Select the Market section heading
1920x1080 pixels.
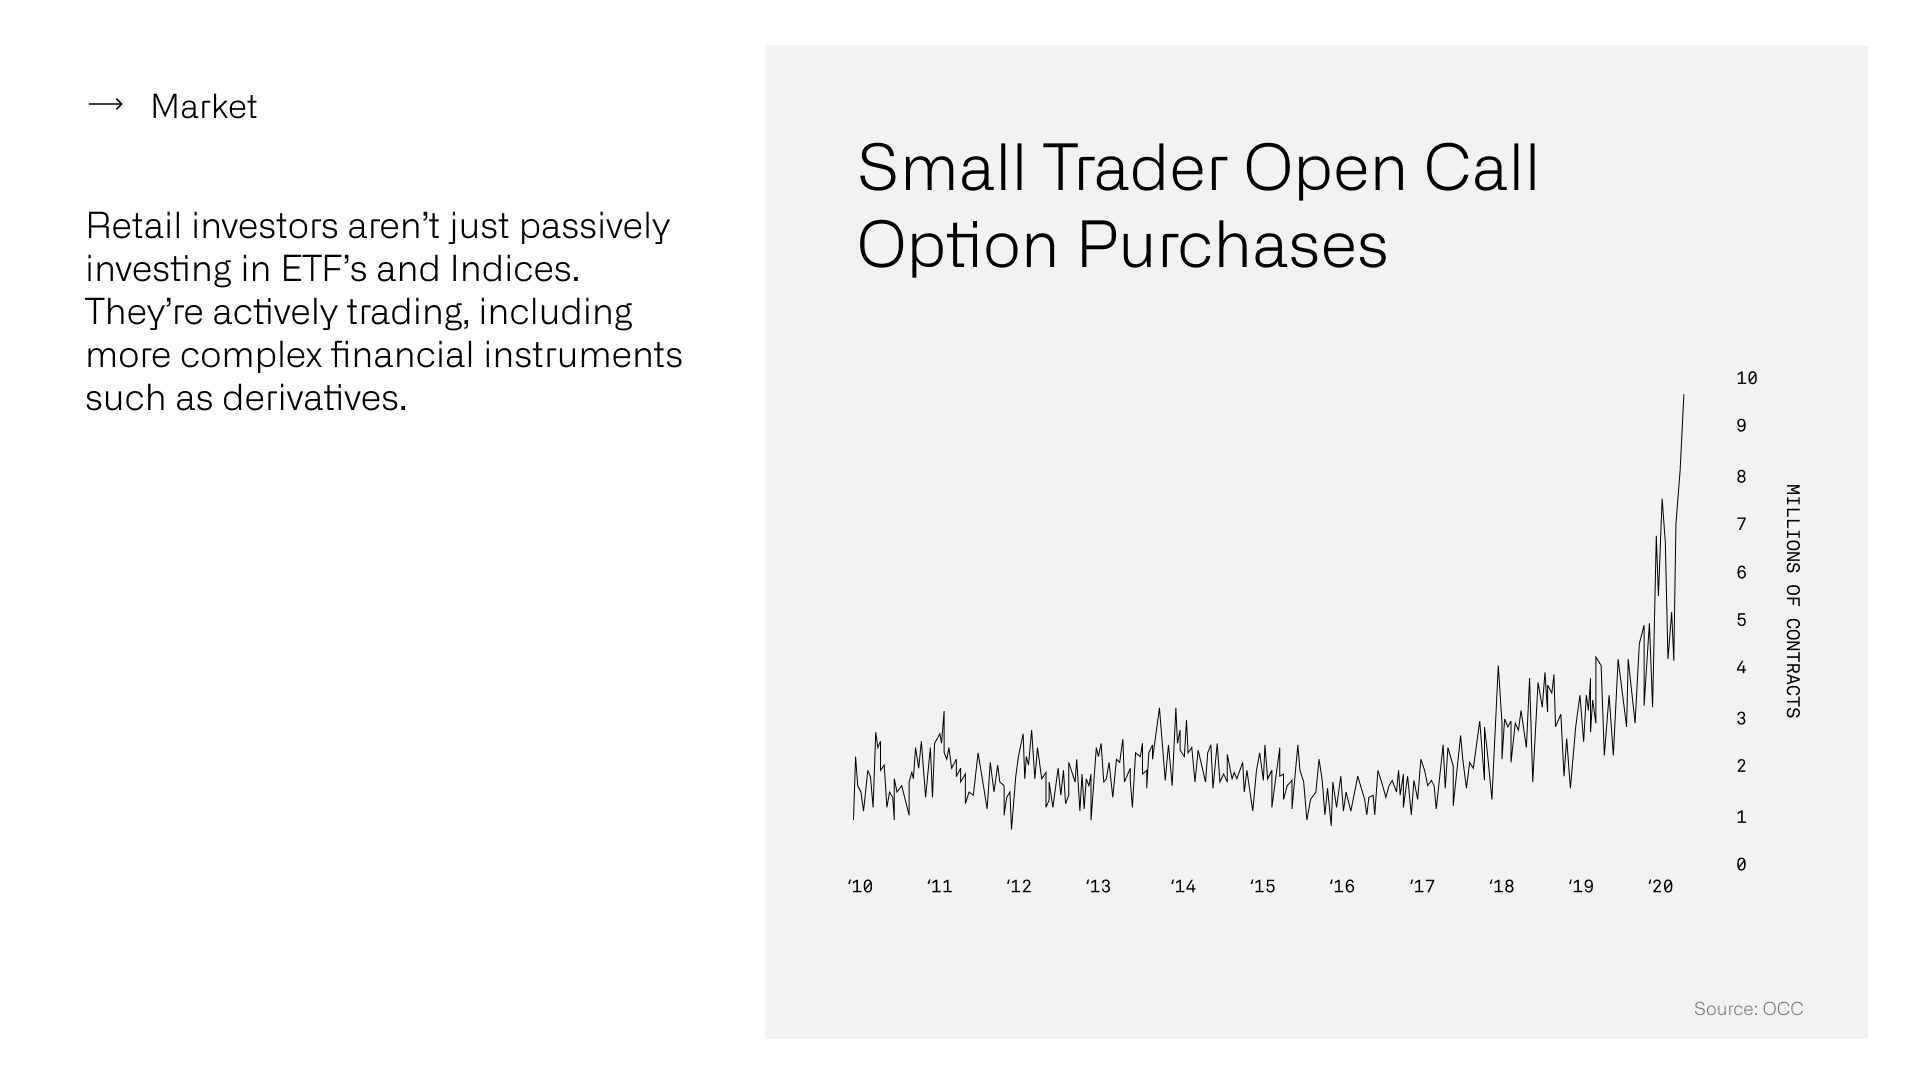click(x=203, y=106)
